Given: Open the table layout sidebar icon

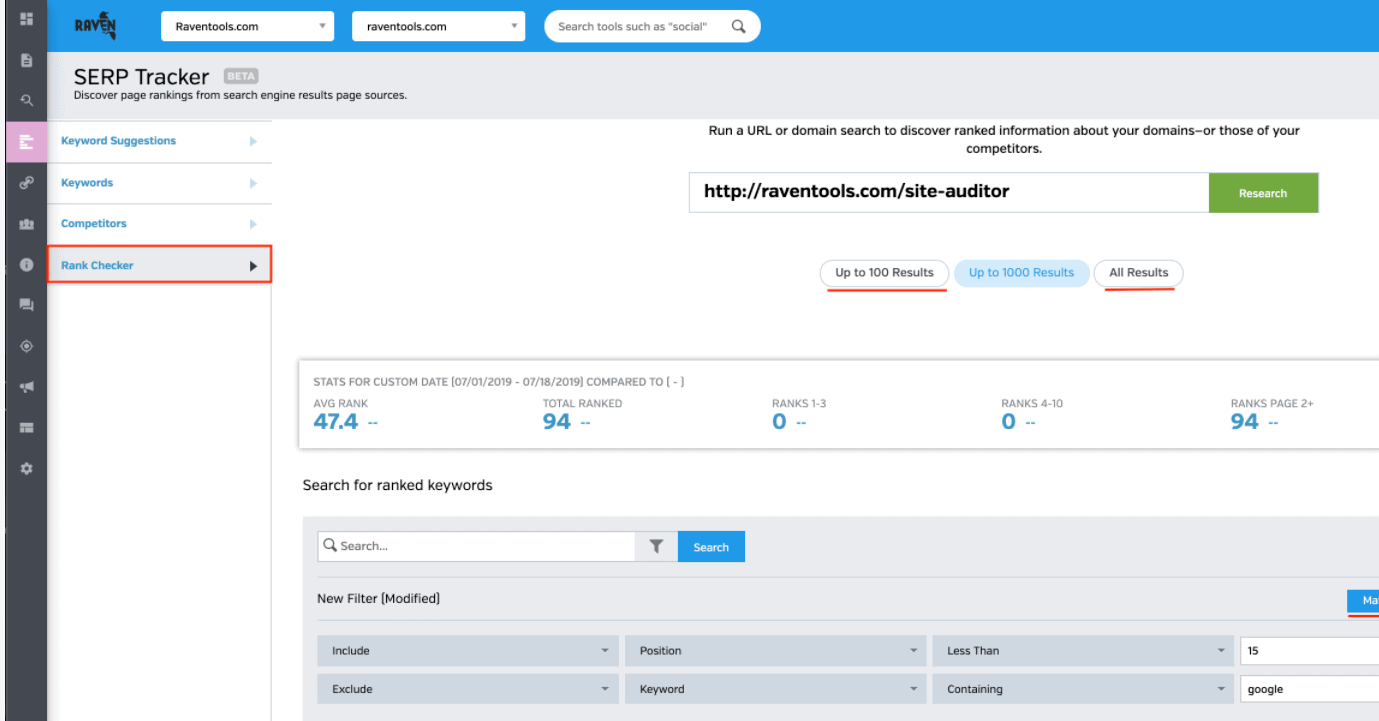Looking at the screenshot, I should coord(27,427).
